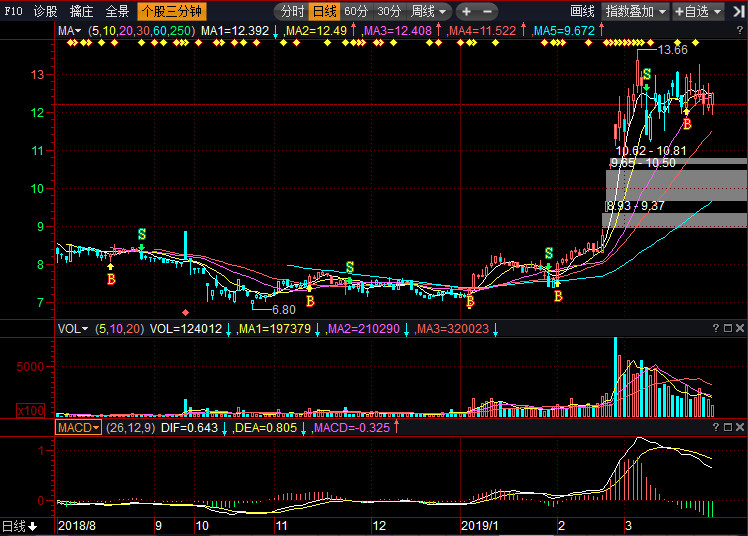
Task: Zoom out the chart with the minus button
Action: (488, 11)
